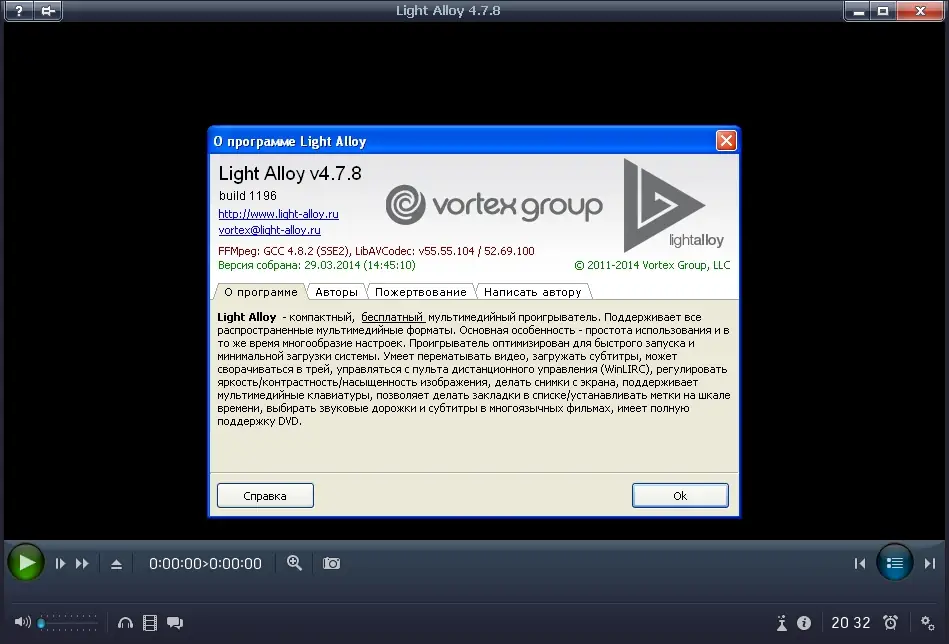Click the vortex@light-alloy.ru email link

tap(269, 230)
